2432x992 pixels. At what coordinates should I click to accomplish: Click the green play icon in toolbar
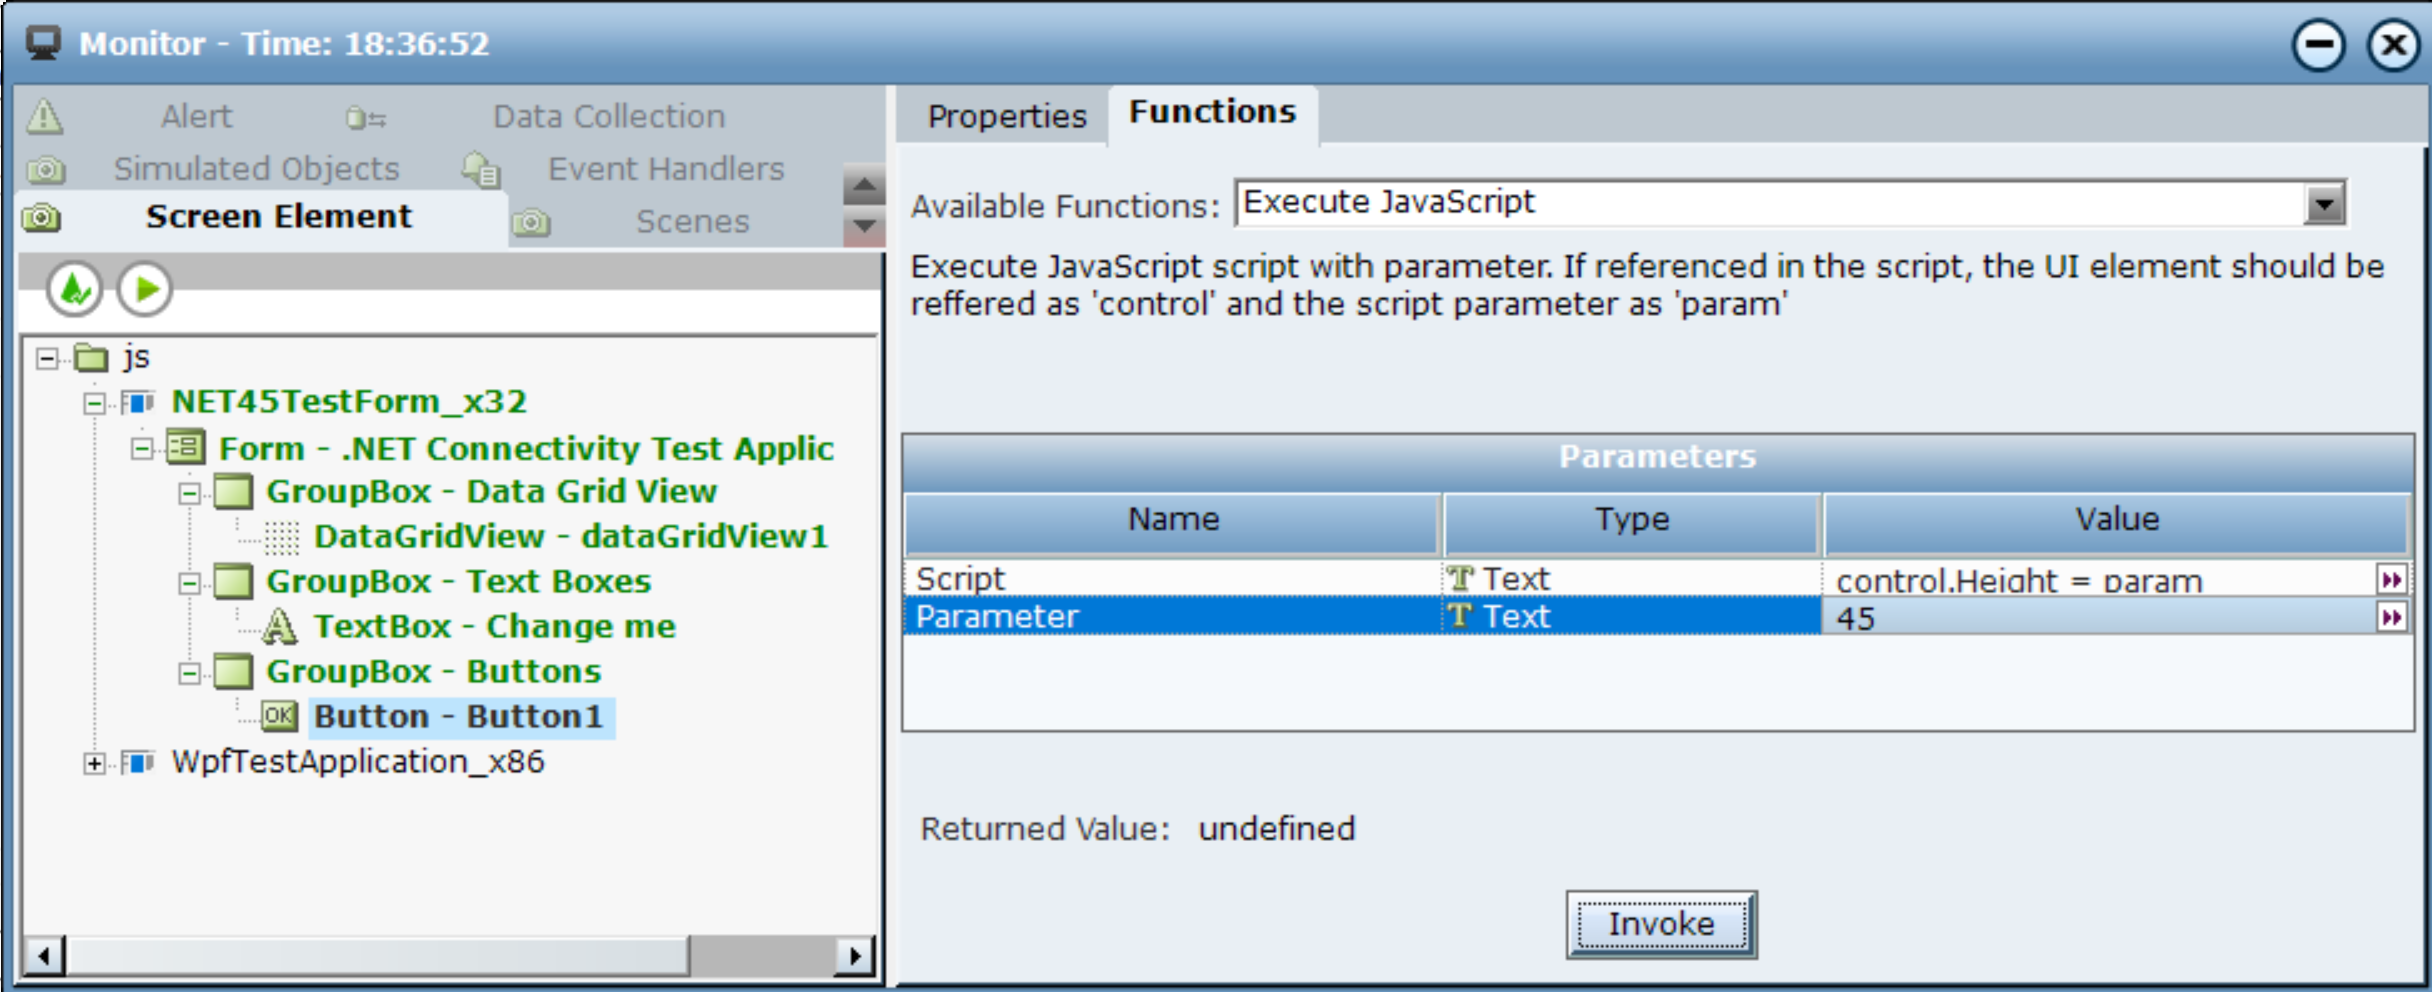(x=146, y=290)
